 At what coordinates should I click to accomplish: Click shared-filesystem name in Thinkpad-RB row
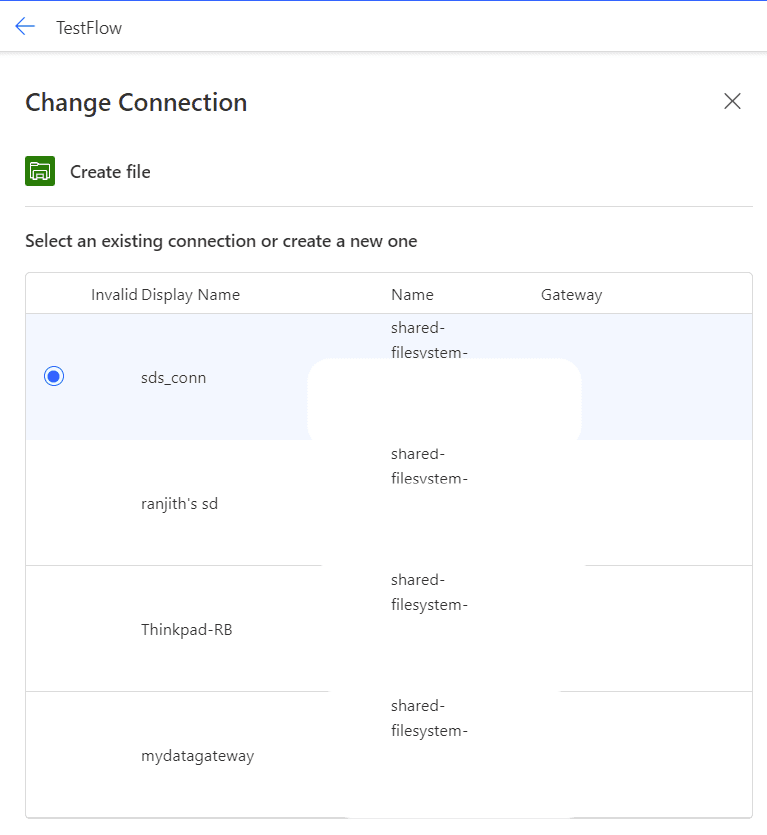point(429,592)
